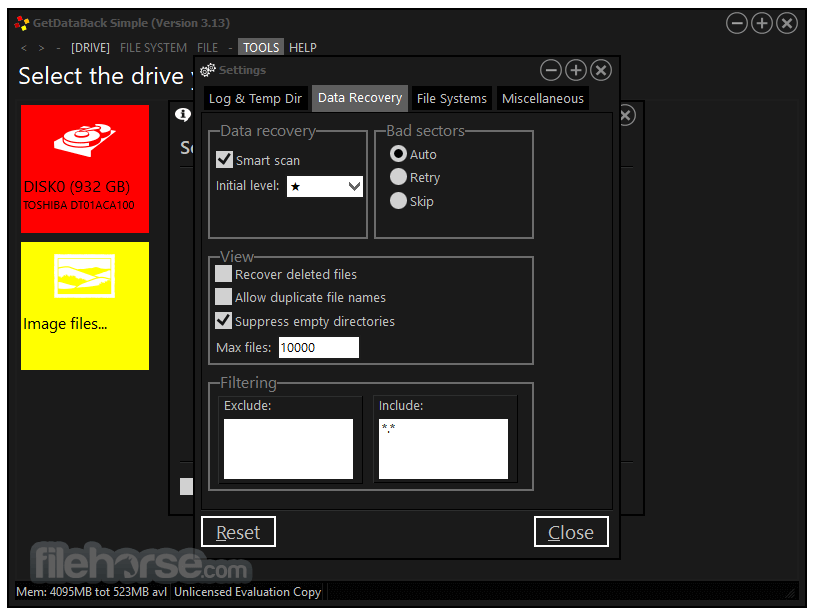Click the Max files input field
Image resolution: width=814 pixels, height=614 pixels.
319,347
